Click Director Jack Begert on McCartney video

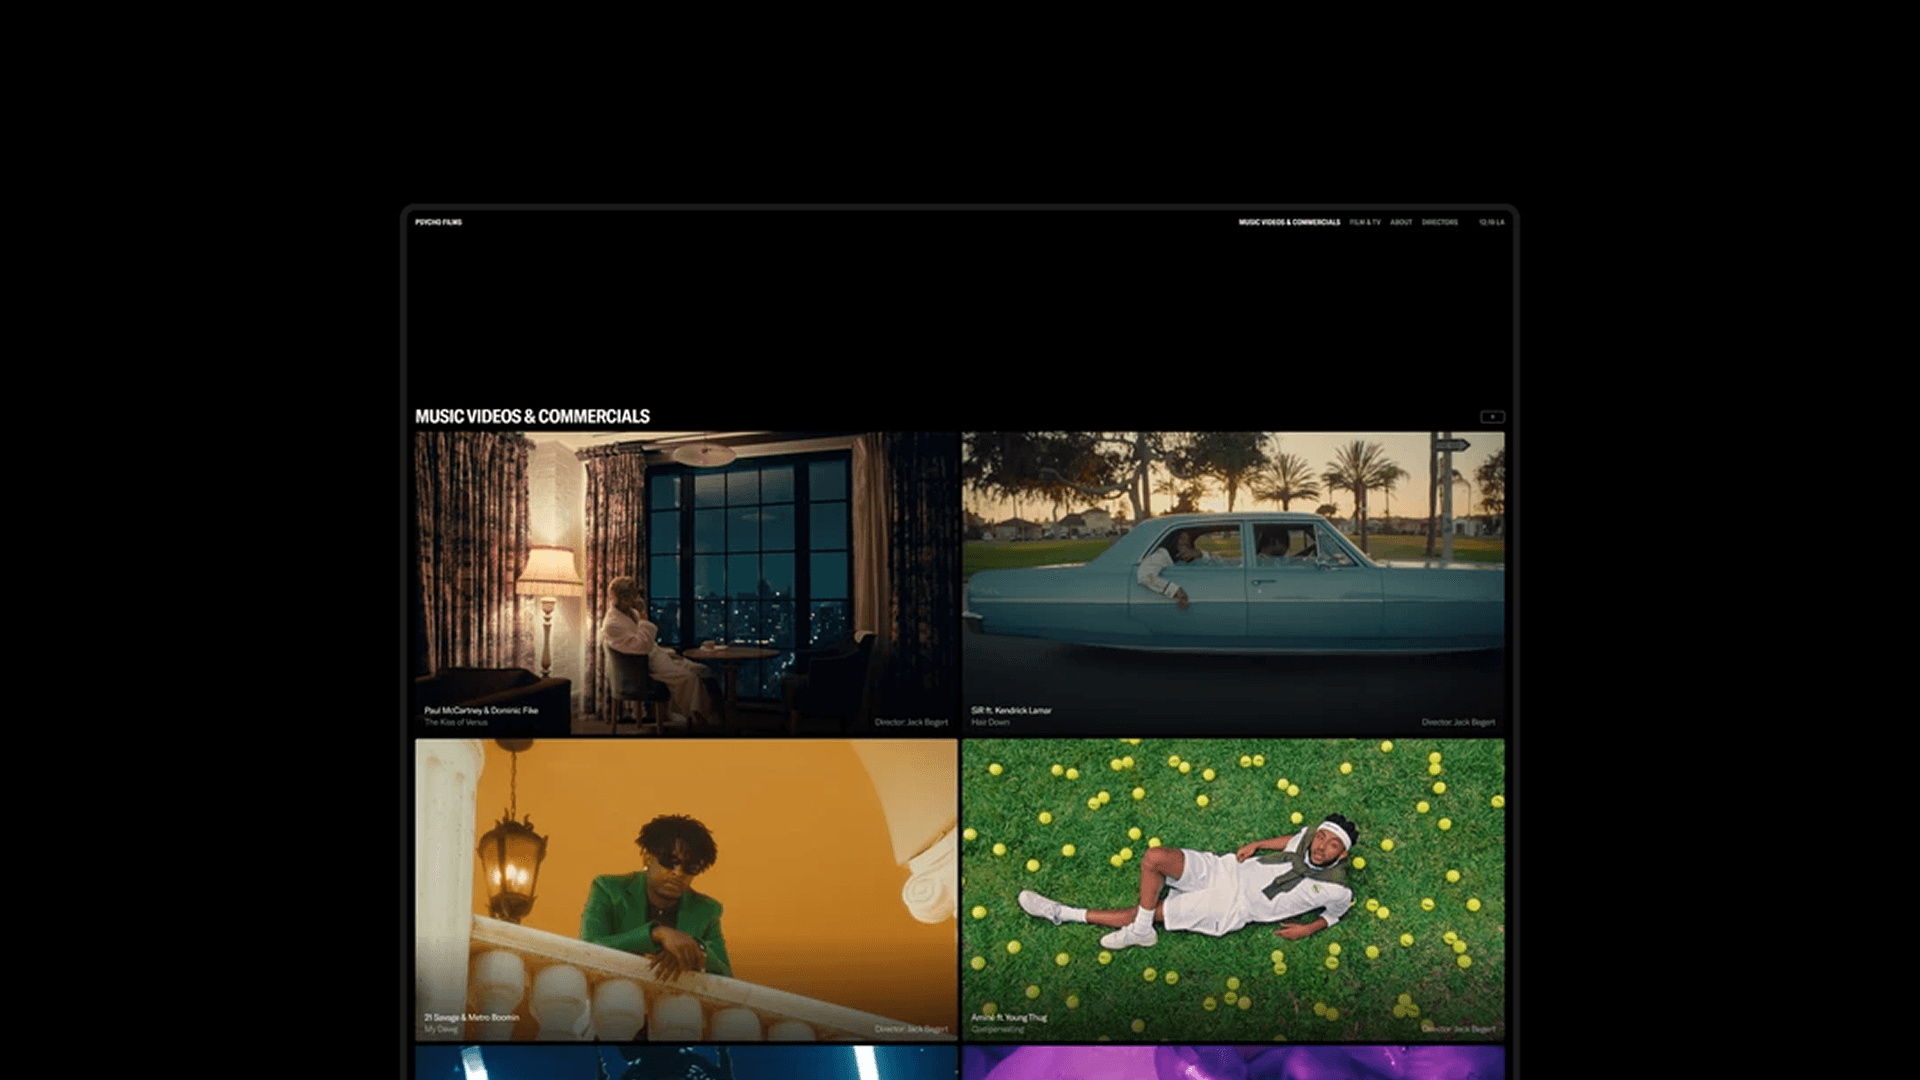[x=911, y=722]
